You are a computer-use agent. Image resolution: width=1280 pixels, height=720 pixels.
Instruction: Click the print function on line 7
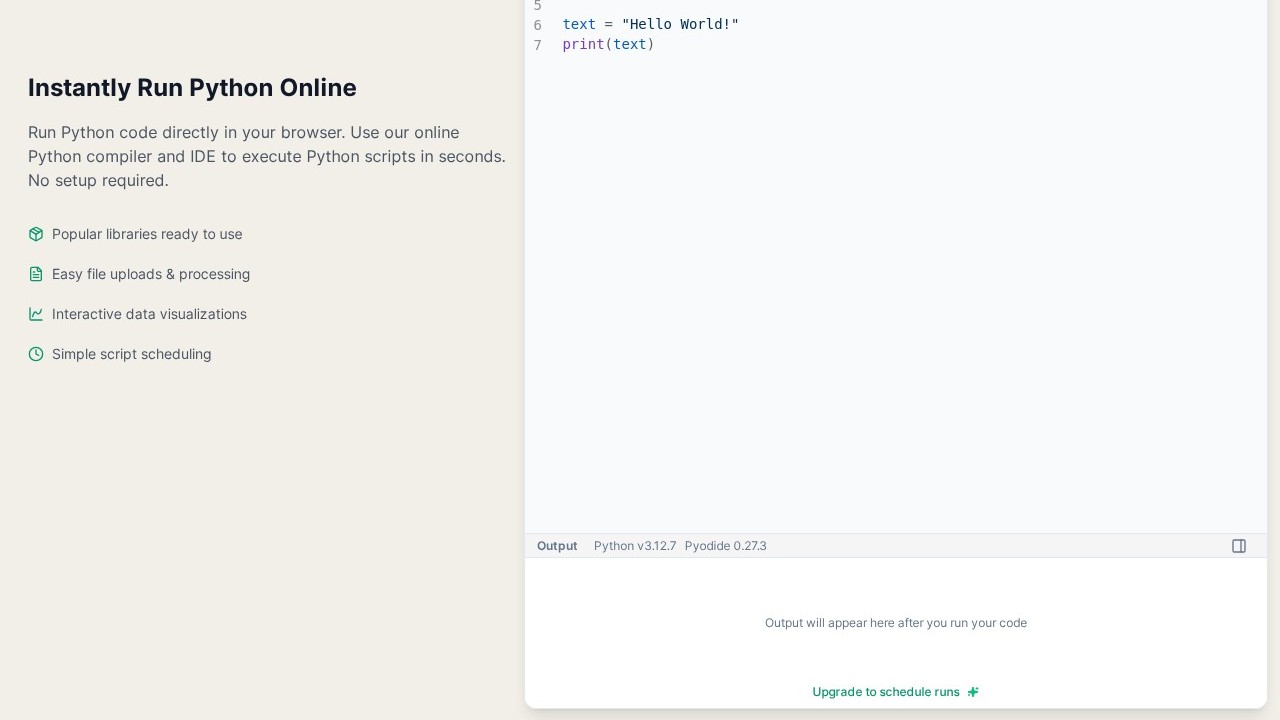[x=583, y=44]
